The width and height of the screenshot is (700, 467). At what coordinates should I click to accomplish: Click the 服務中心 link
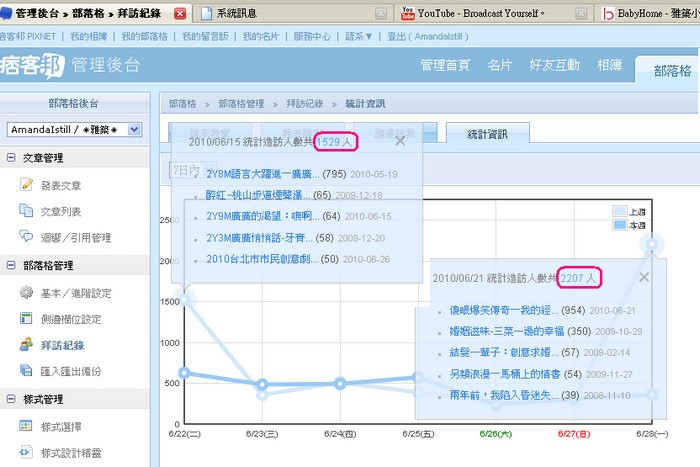(312, 37)
